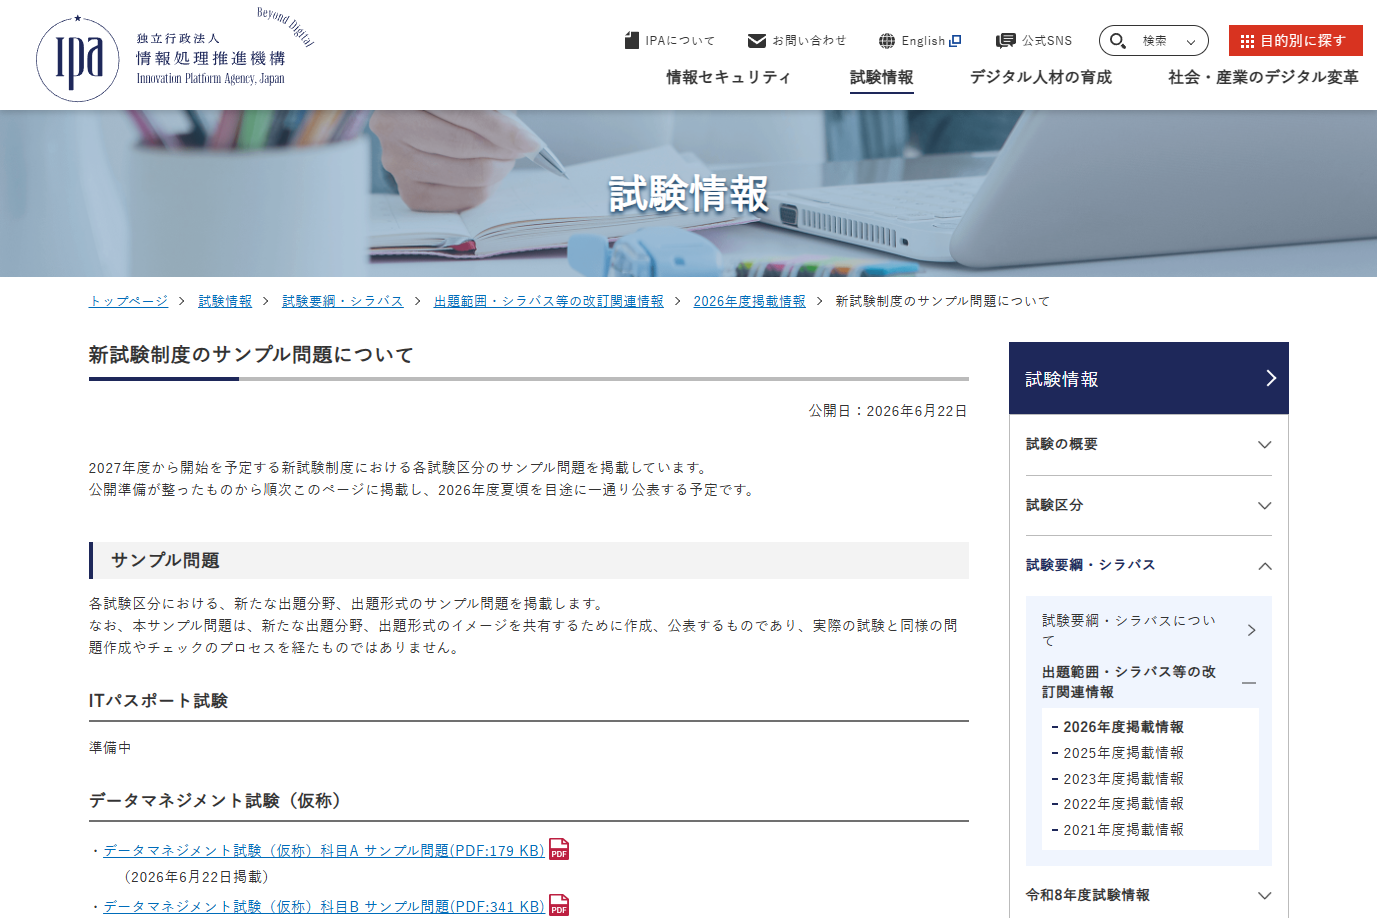Open the 情報セキュリティ main menu
This screenshot has width=1377, height=918.
728,77
